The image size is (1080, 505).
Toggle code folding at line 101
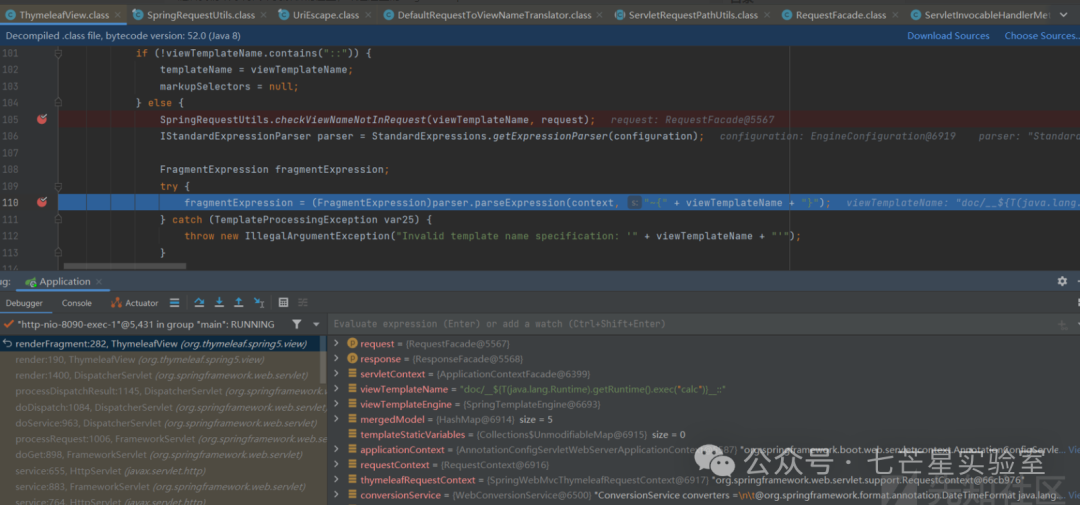click(x=59, y=53)
